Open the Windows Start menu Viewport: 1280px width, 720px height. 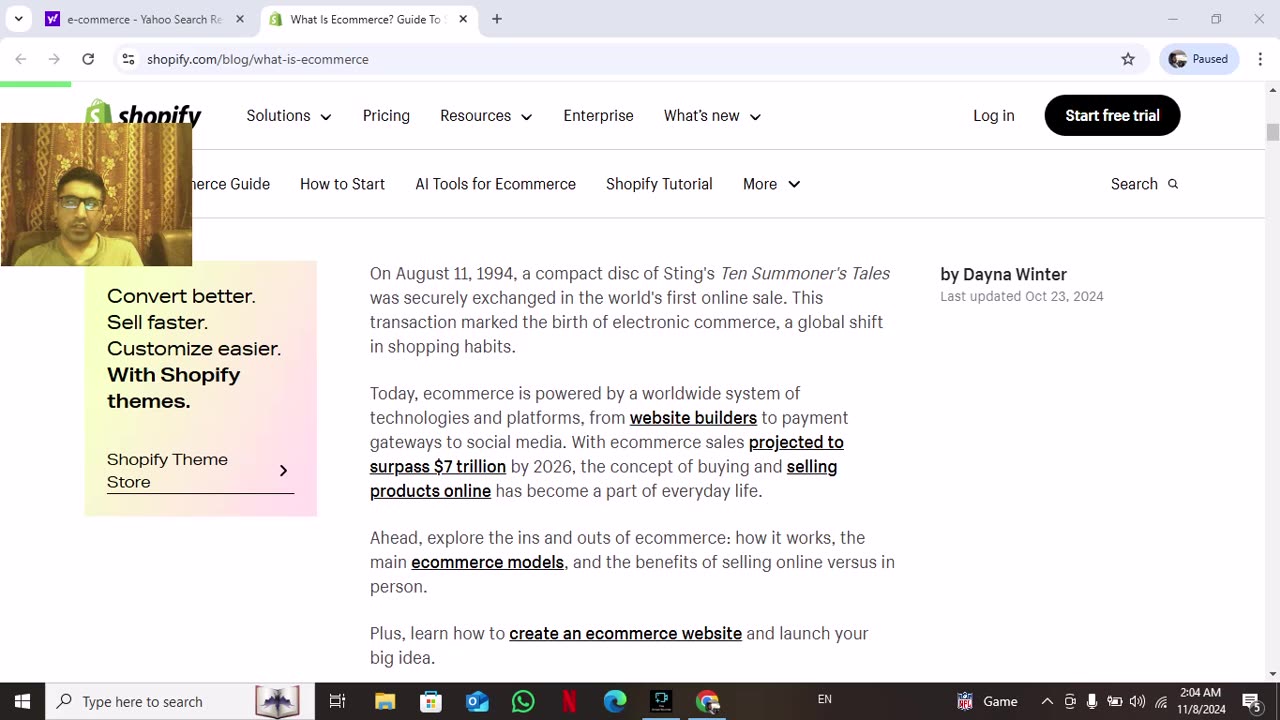pos(22,701)
